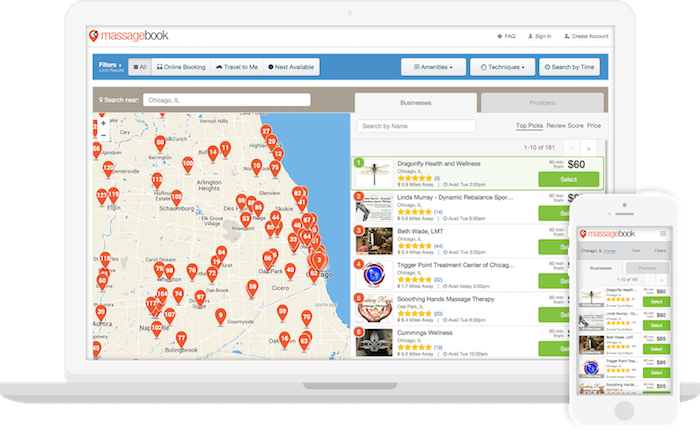700x432 pixels.
Task: Open the Linda Murray - Dynamic Rebalance listing
Action: (x=455, y=197)
